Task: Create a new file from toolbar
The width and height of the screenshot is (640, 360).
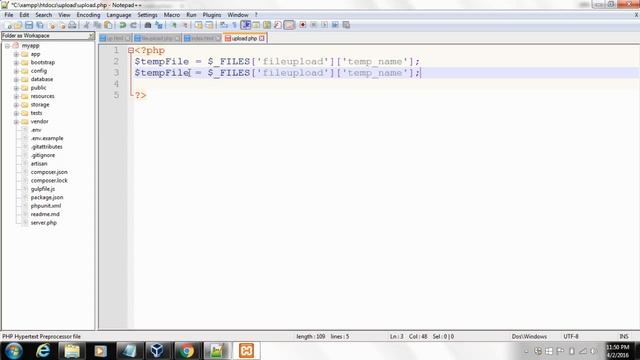Action: (9, 25)
